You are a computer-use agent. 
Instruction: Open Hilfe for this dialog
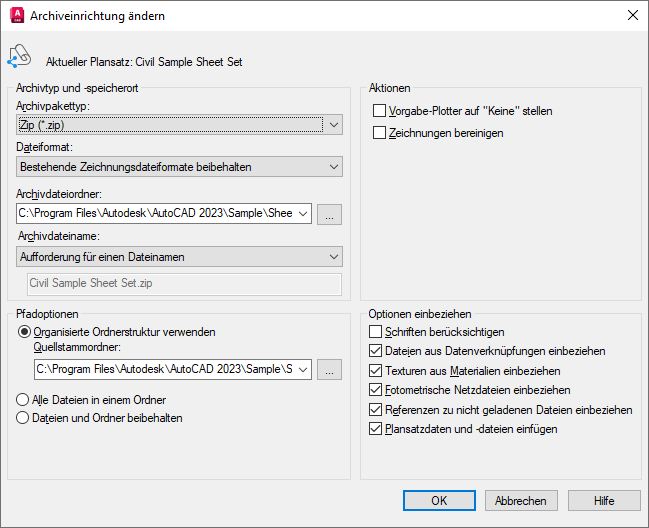pos(604,501)
